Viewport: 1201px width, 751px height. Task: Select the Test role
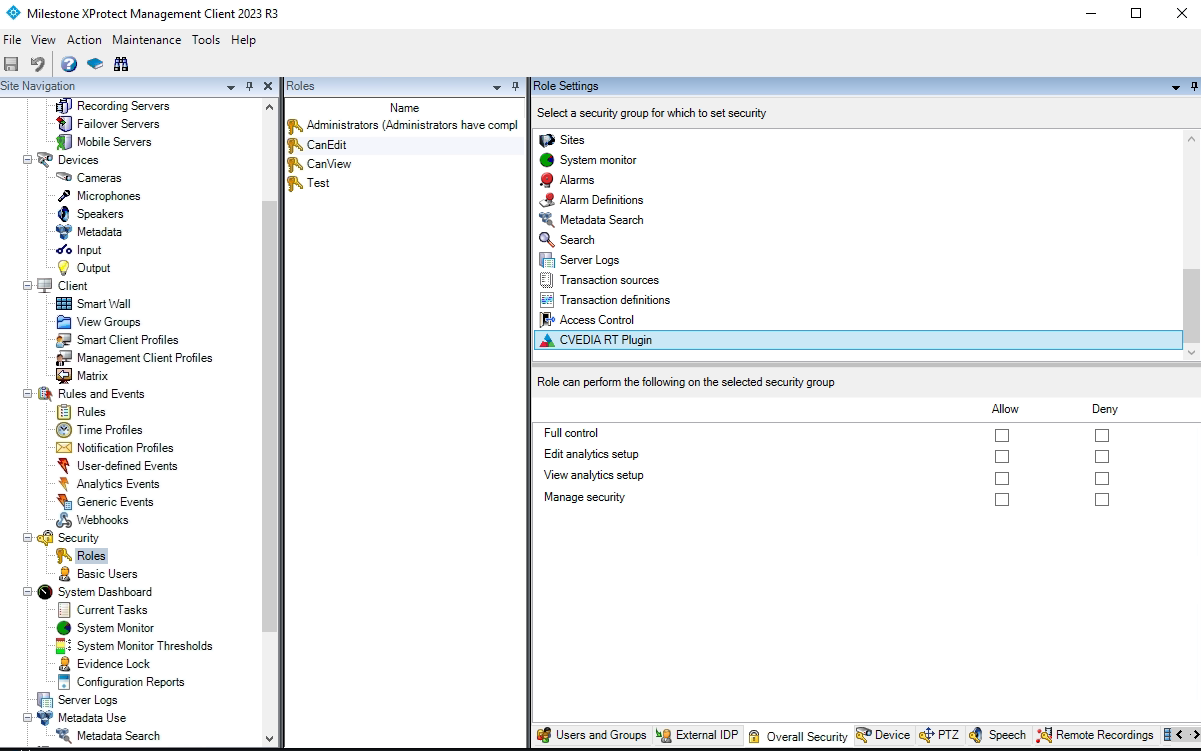(x=318, y=183)
